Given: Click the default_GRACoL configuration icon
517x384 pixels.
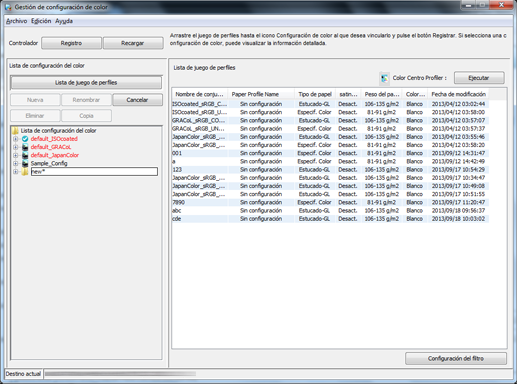Looking at the screenshot, I should (25, 147).
